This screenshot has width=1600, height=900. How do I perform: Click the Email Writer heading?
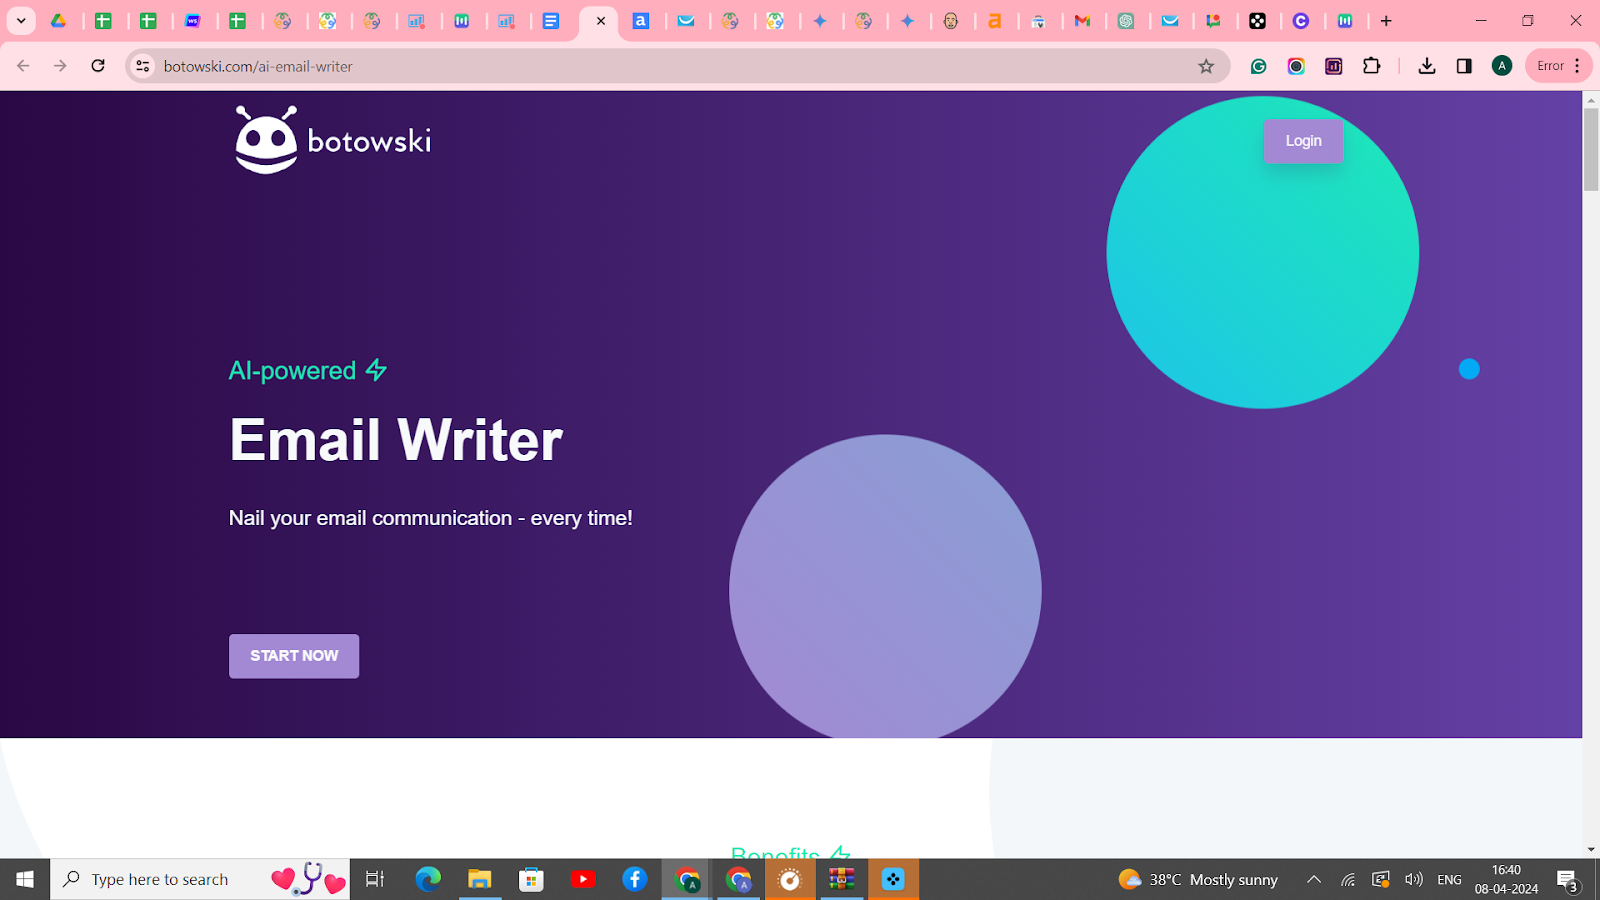[x=396, y=440]
